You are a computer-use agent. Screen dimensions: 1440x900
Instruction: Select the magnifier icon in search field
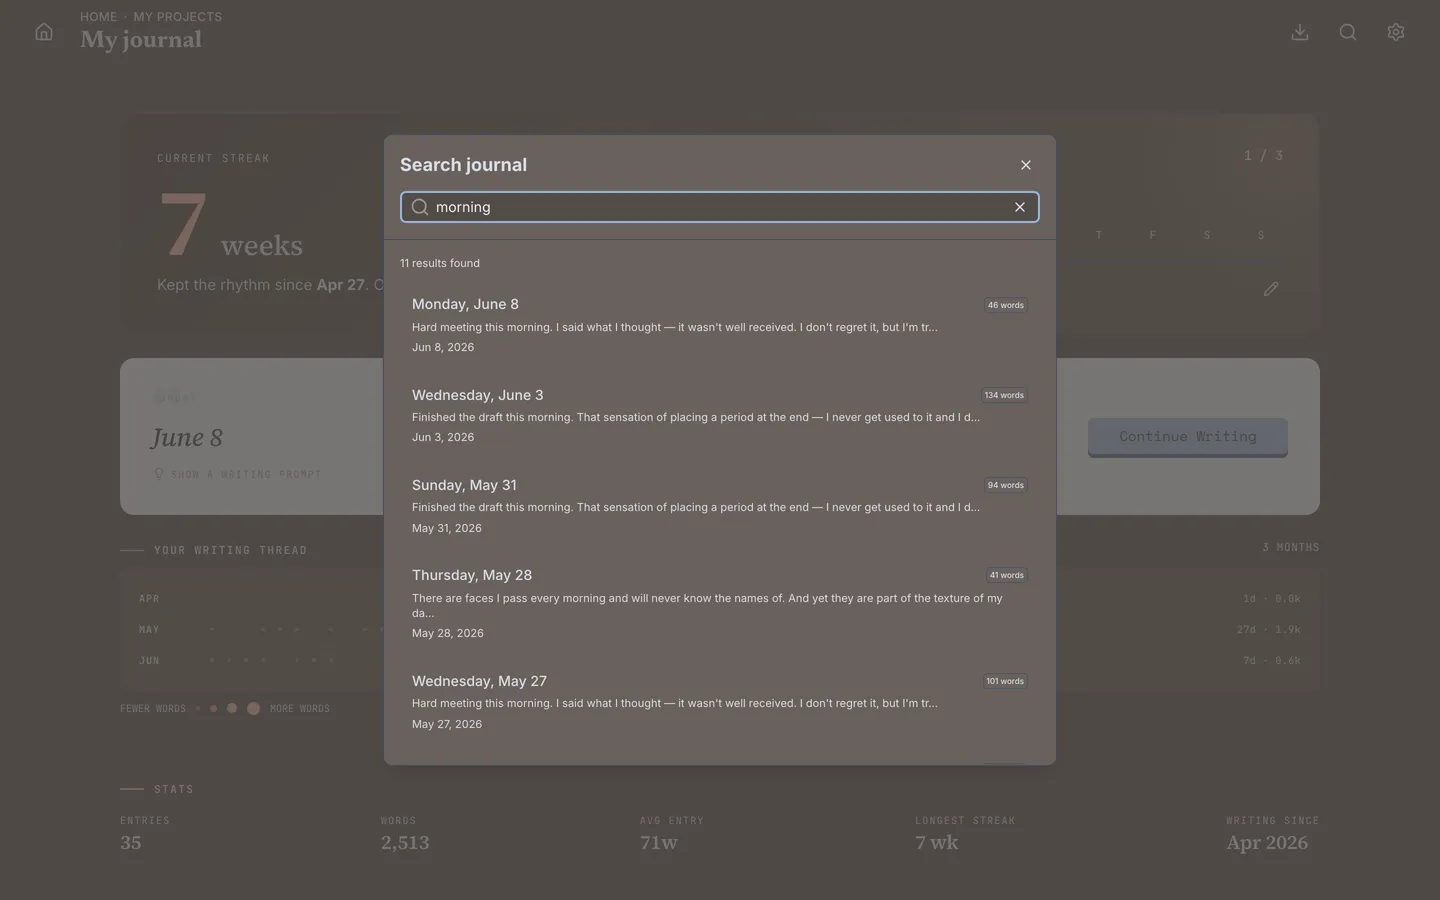[x=420, y=207]
